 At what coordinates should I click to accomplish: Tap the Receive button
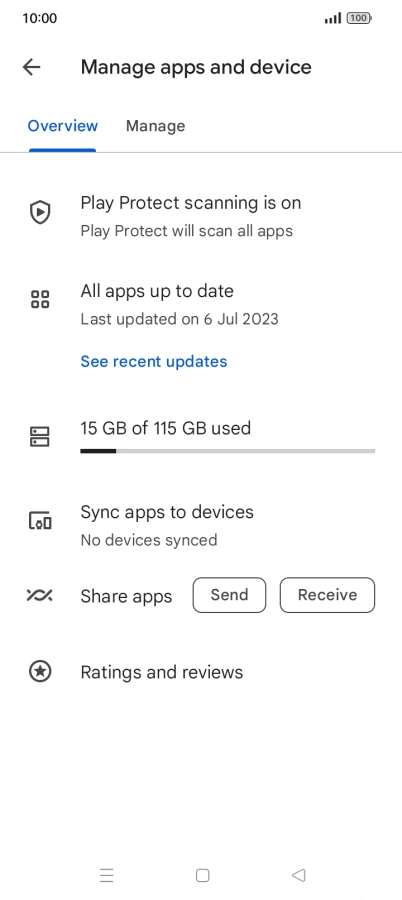click(x=327, y=595)
